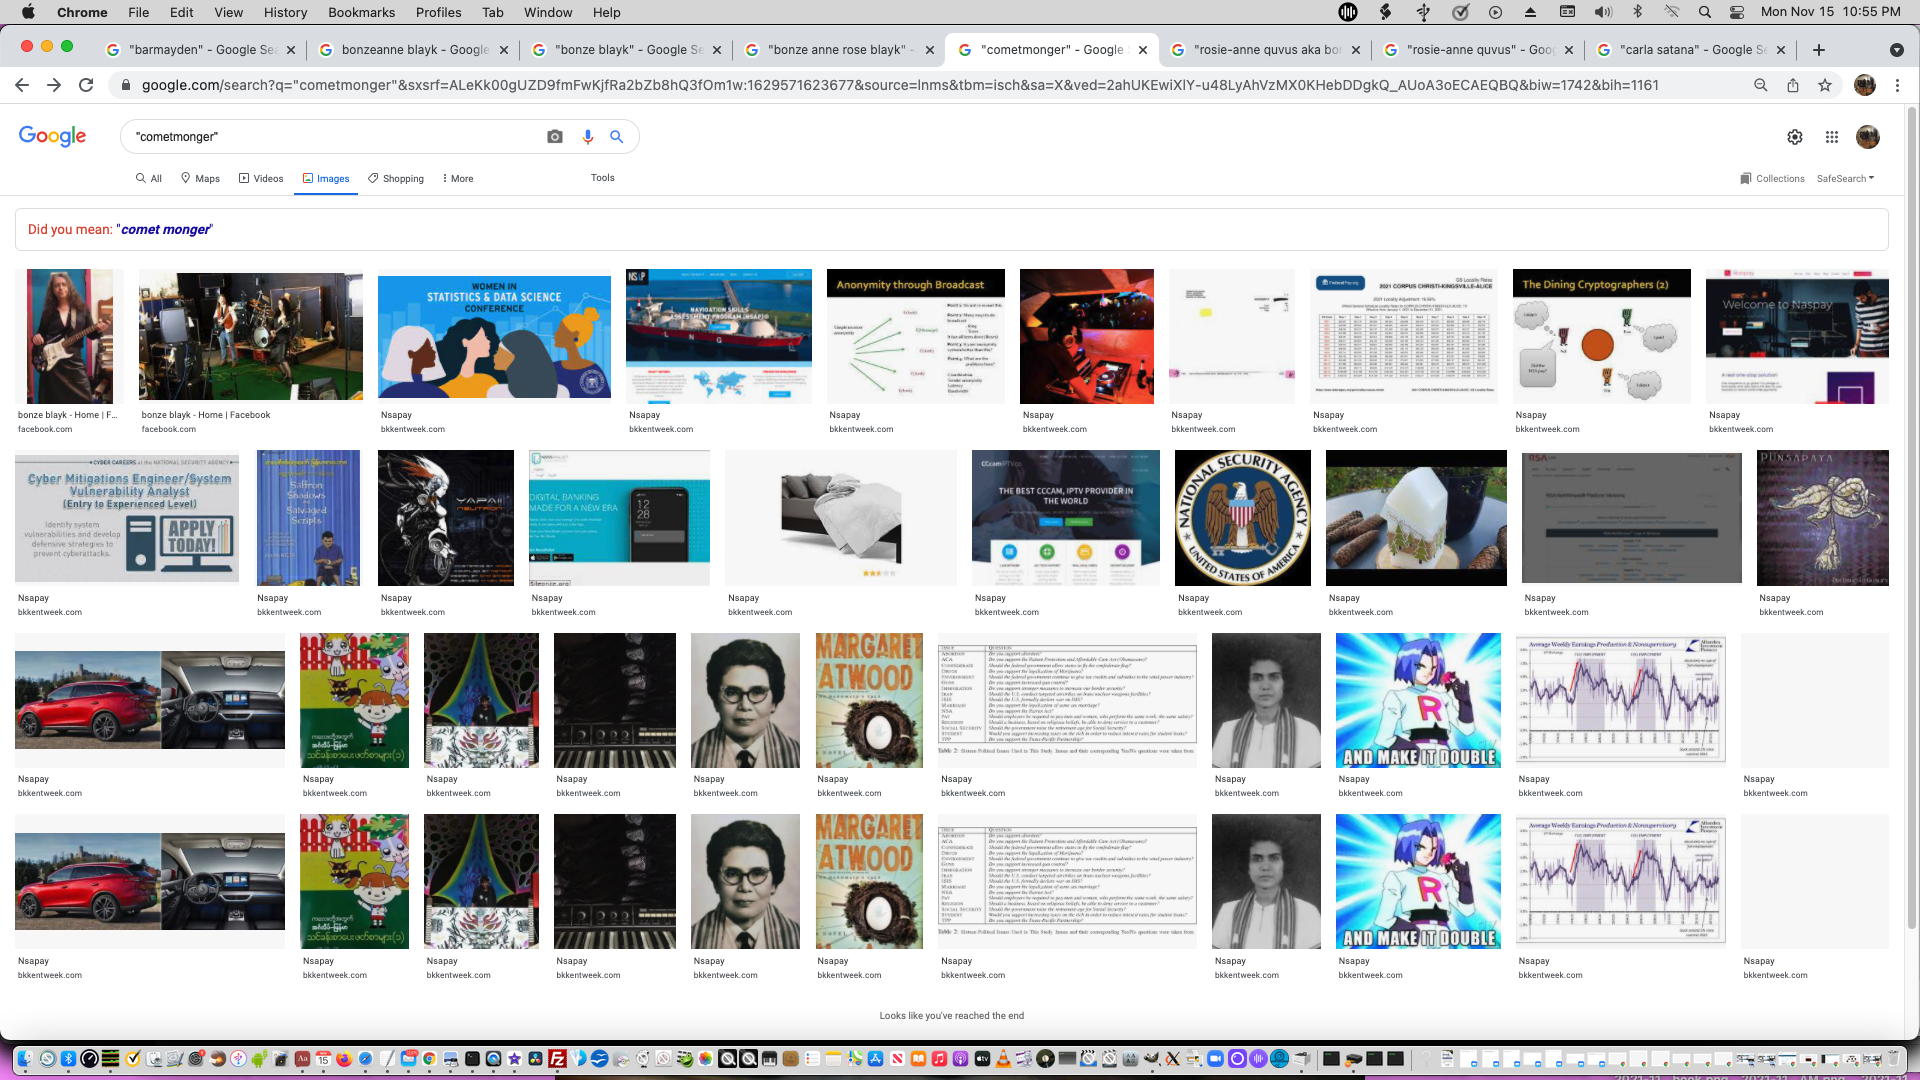Bookmark this page with the star icon
The width and height of the screenshot is (1920, 1080).
[x=1825, y=85]
